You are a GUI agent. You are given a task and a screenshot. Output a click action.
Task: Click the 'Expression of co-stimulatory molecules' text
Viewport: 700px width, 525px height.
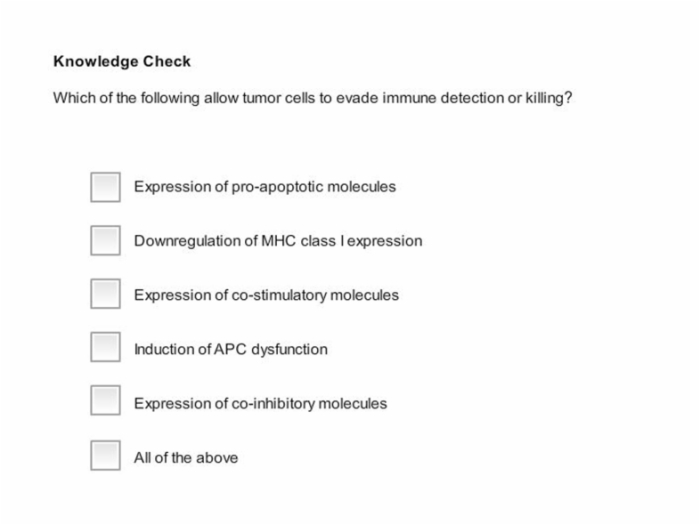coord(267,295)
